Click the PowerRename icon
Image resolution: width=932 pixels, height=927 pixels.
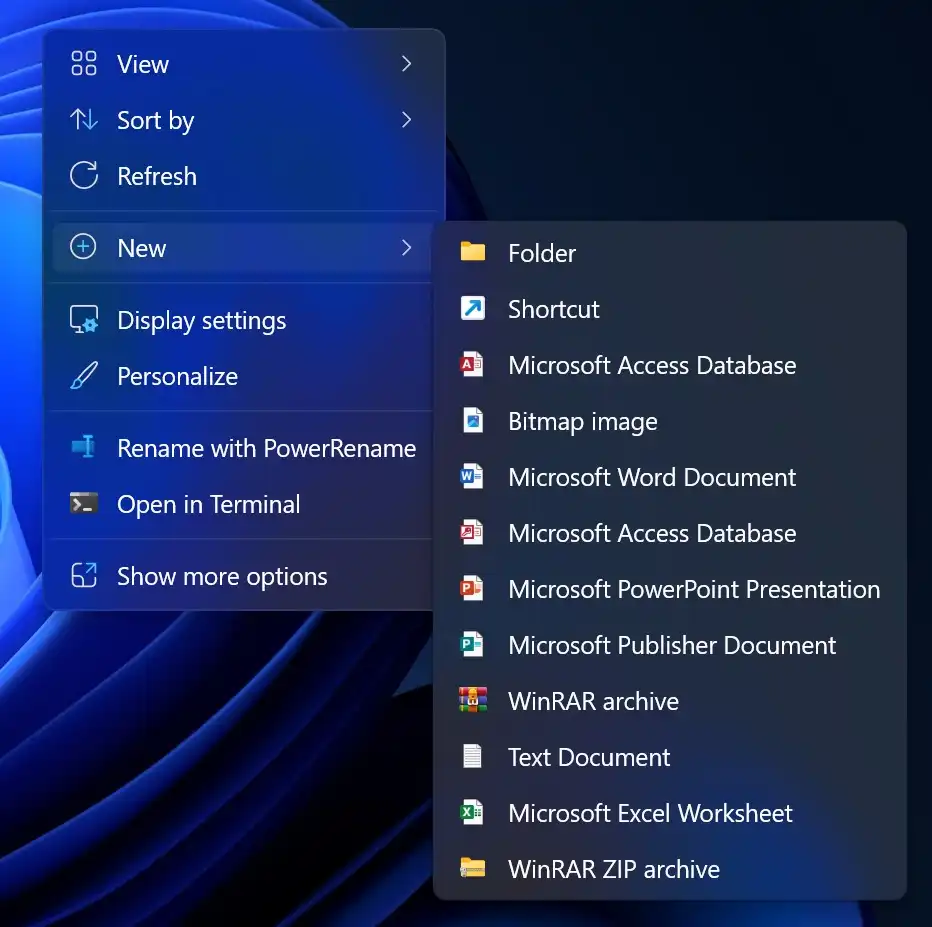coord(84,447)
